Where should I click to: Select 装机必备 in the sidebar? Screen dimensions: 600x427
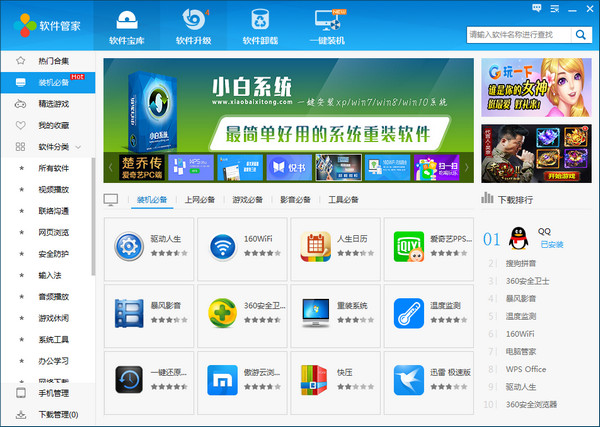click(48, 82)
